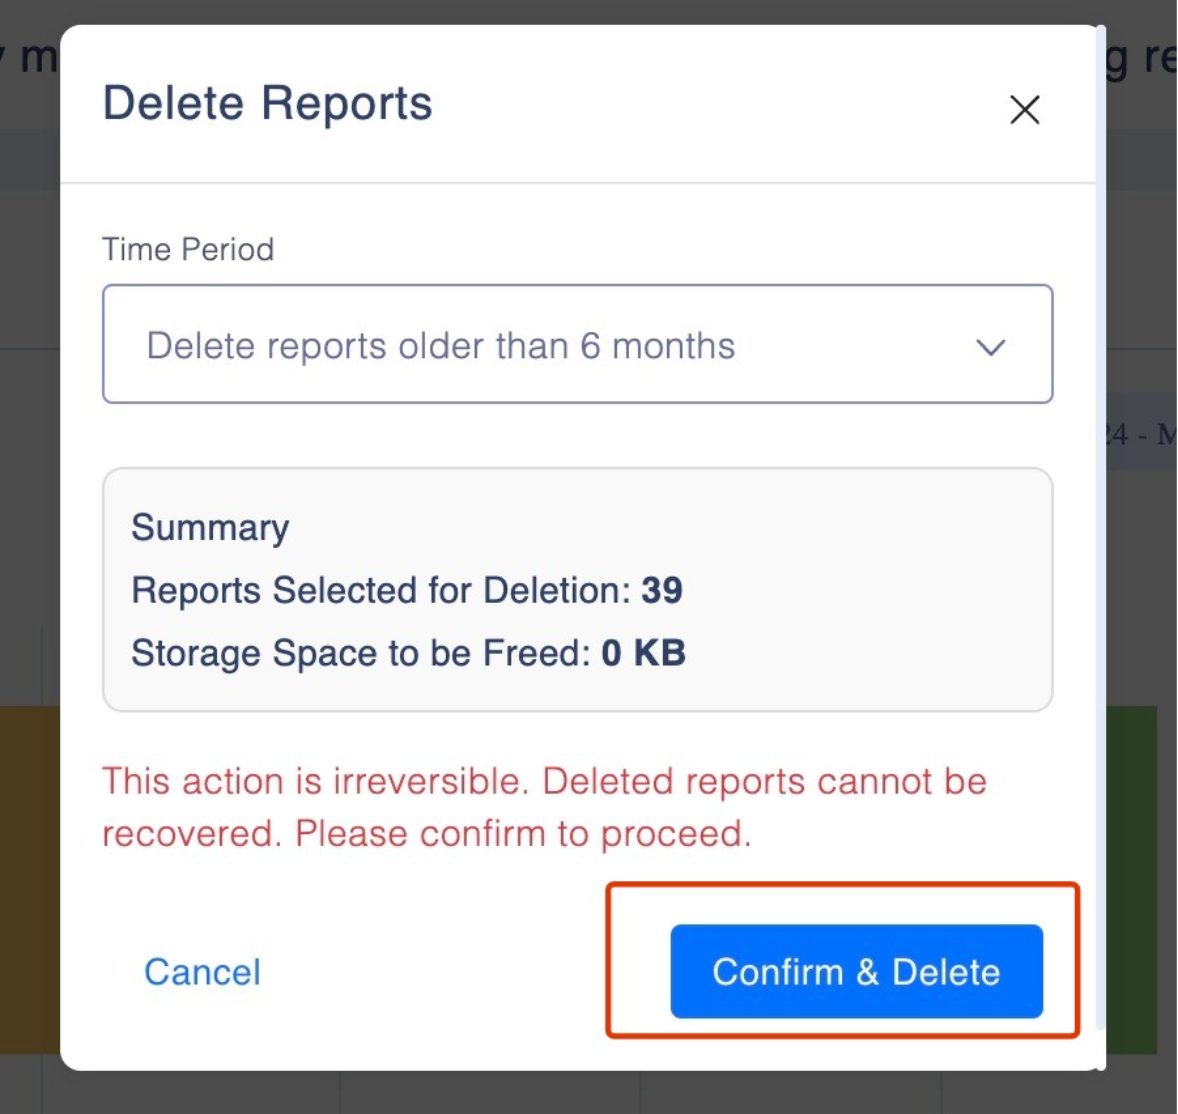Click the Delete Reports dialog title
Screen dimensions: 1178x1114
click(267, 104)
